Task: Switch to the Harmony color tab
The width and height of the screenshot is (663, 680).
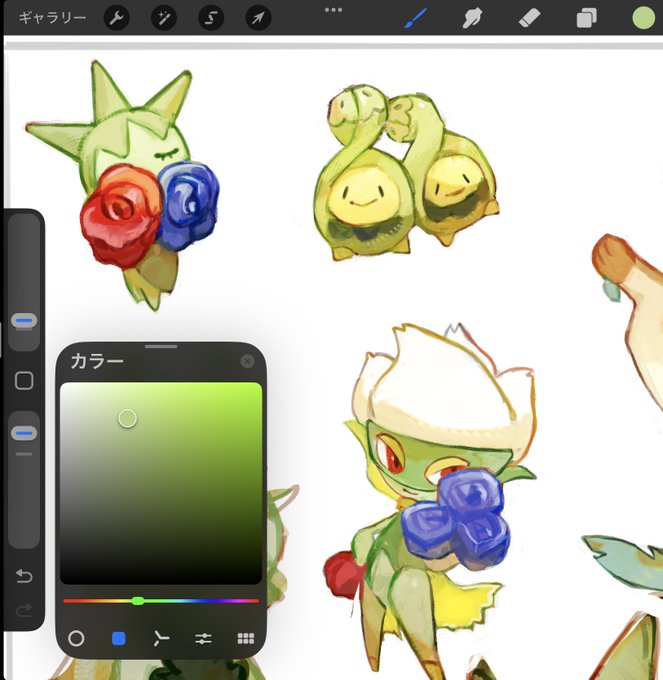Action: [161, 638]
